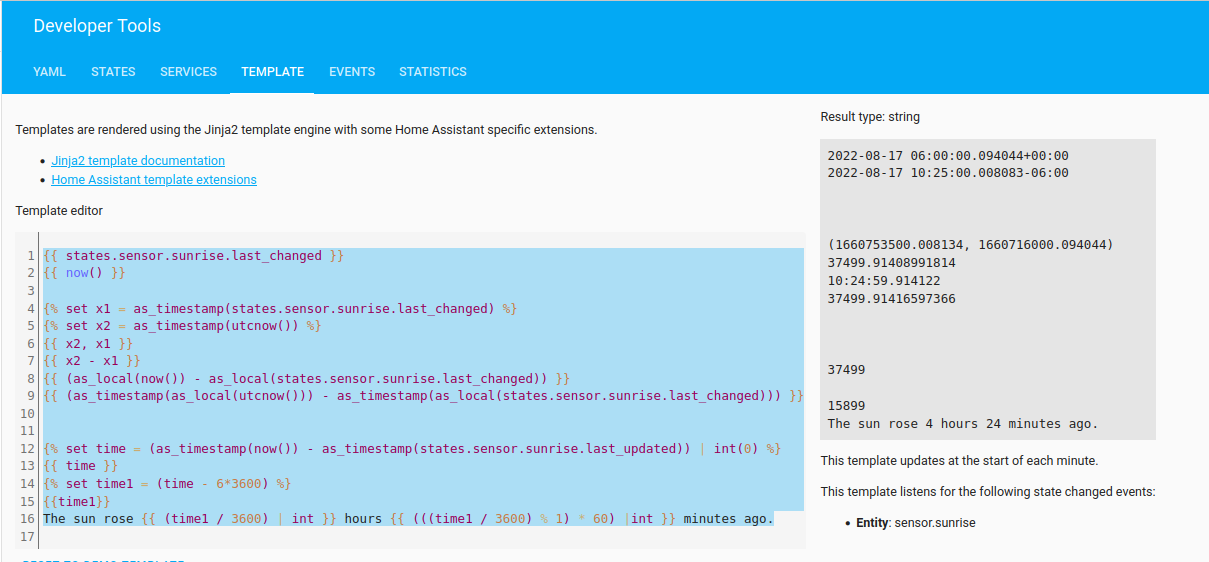Click line number 1 in editor gutter
This screenshot has width=1209, height=562.
coord(31,256)
